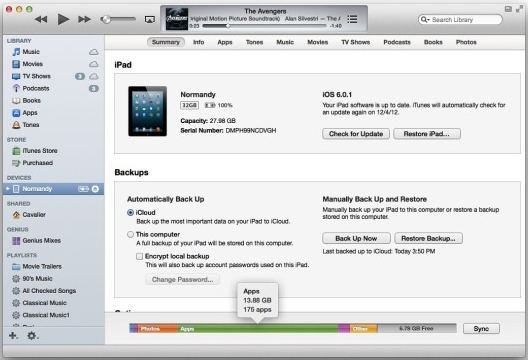The width and height of the screenshot is (528, 360).
Task: Enter full screen mode icon
Action: pyautogui.click(x=520, y=9)
